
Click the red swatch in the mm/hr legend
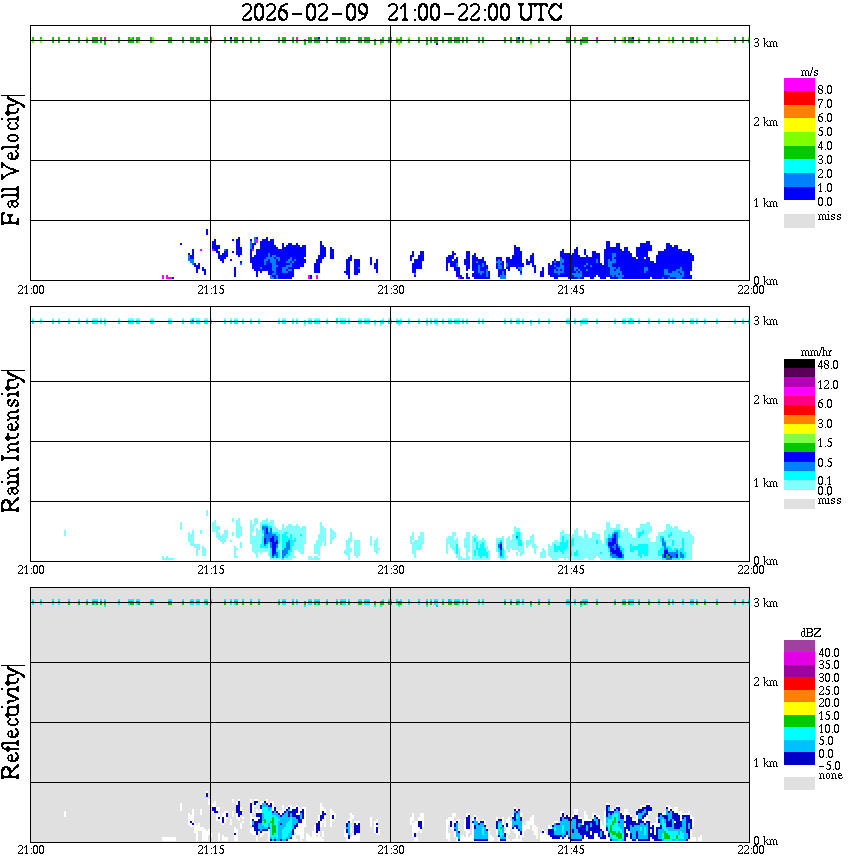pos(799,410)
